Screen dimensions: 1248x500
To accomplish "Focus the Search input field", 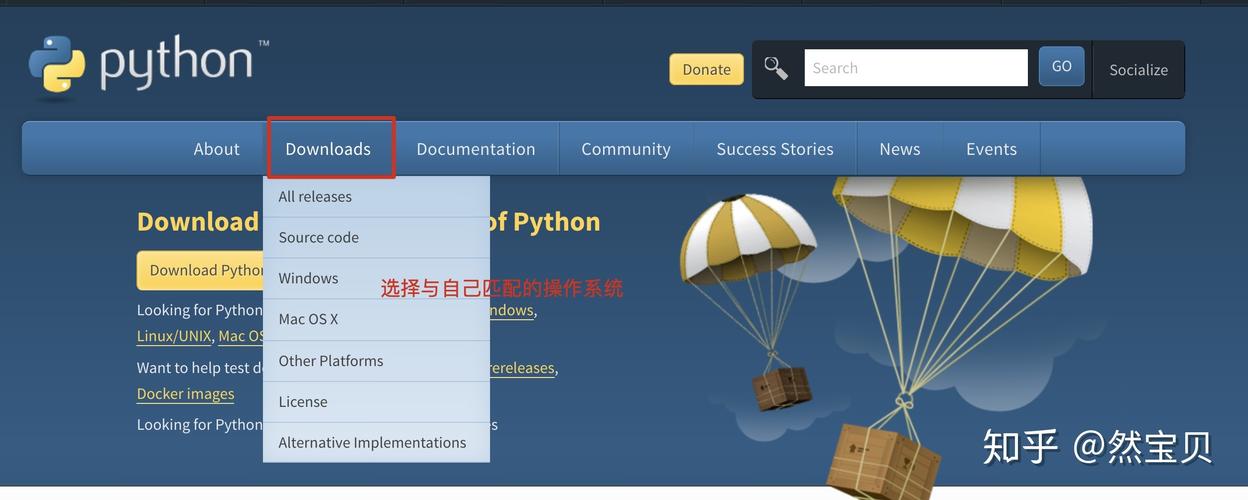I will click(916, 68).
